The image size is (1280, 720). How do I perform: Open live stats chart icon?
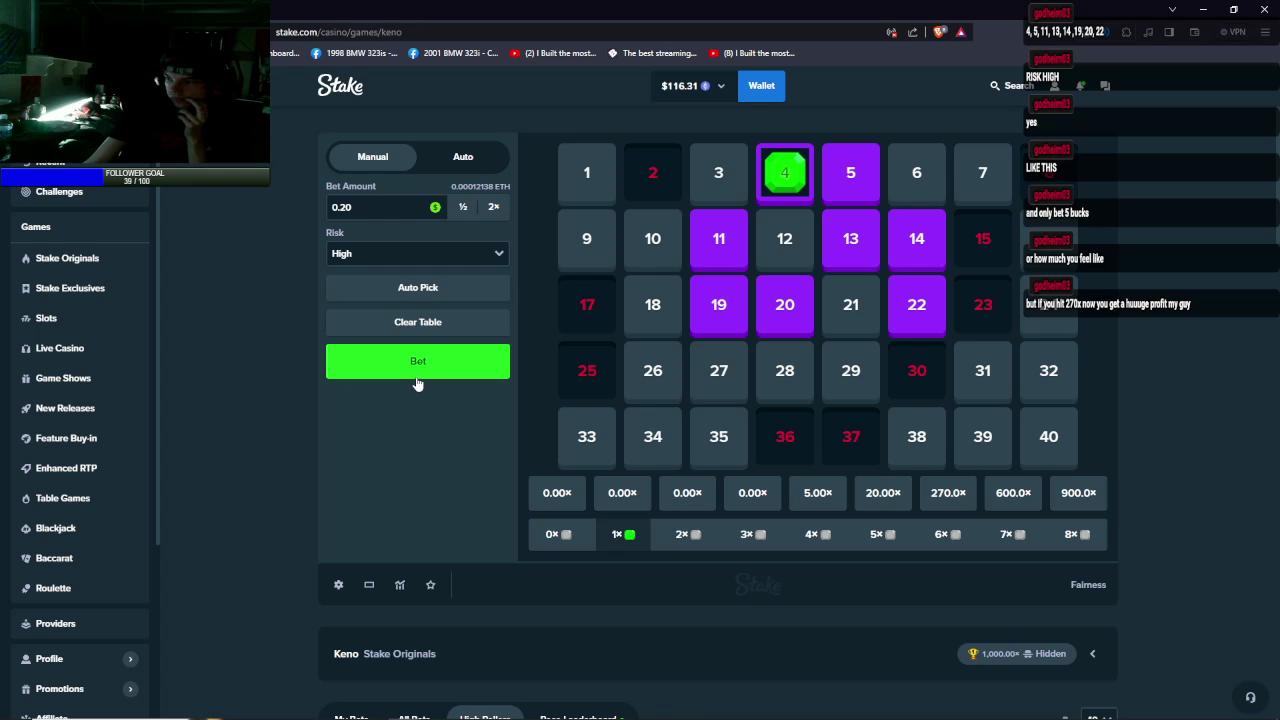tap(400, 585)
